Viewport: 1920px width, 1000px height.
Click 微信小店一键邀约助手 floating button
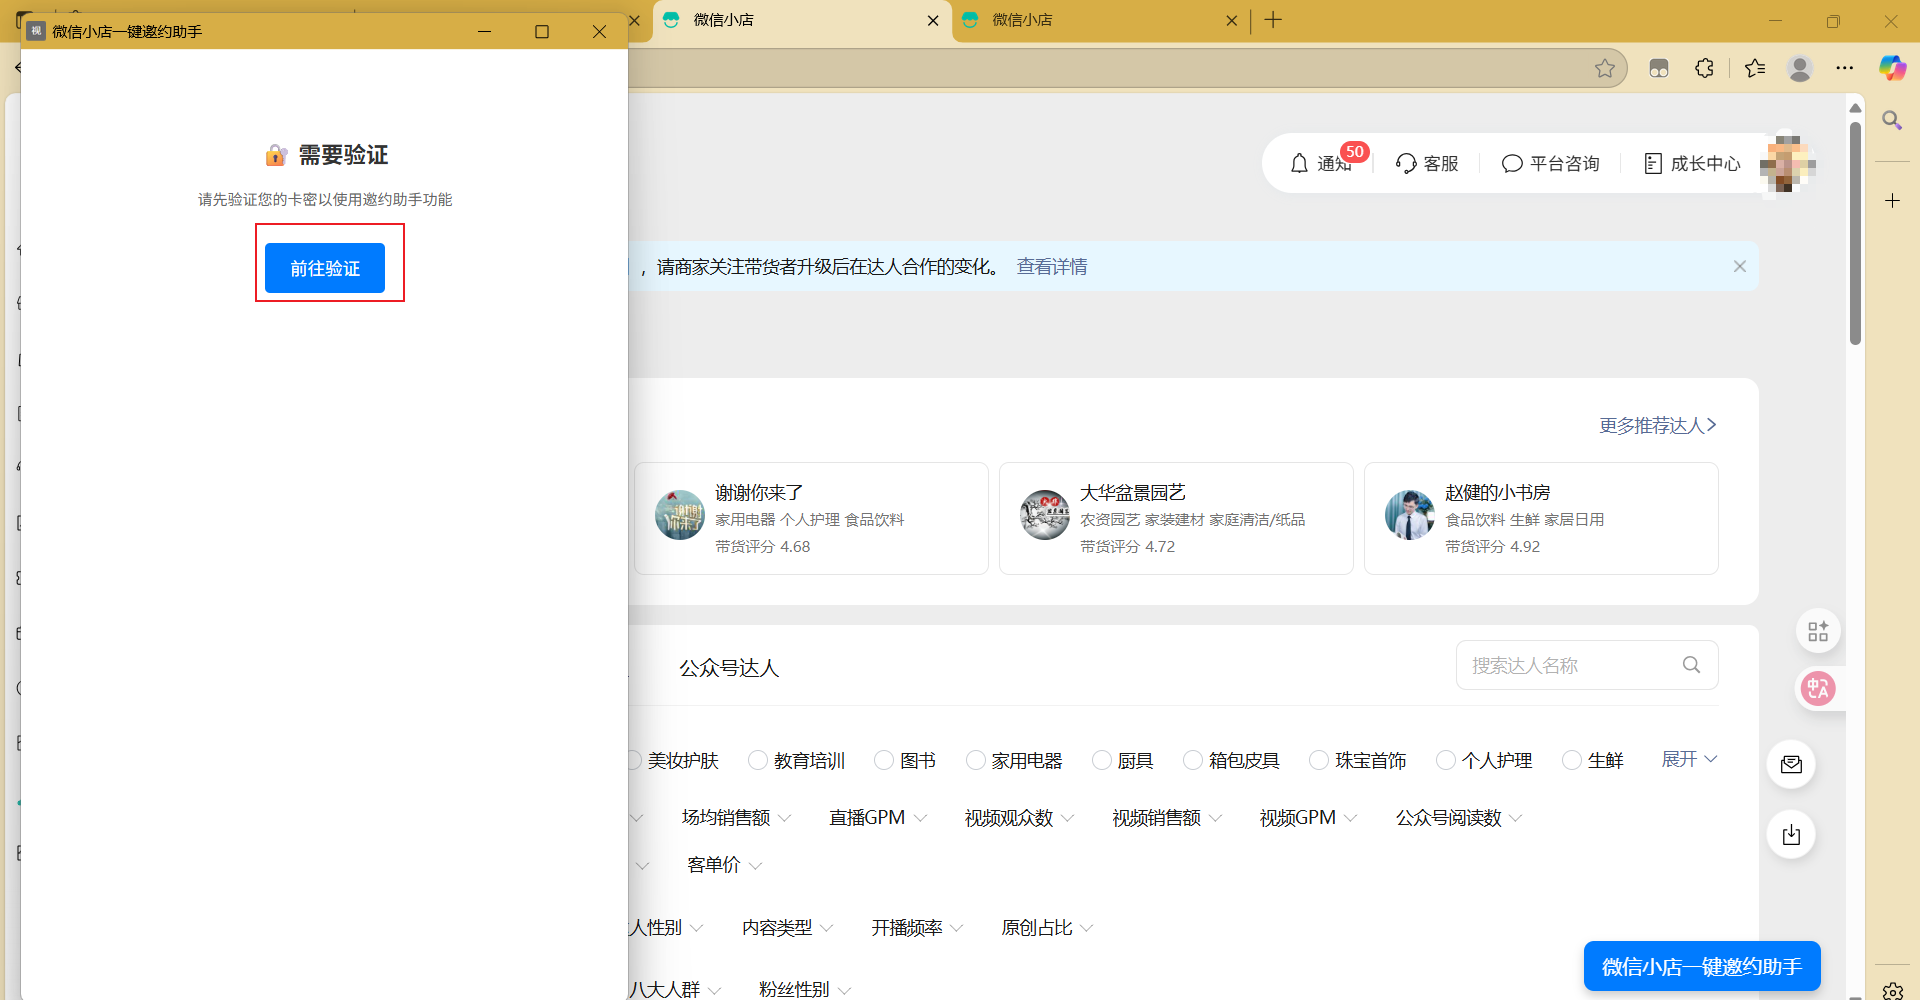point(1702,966)
